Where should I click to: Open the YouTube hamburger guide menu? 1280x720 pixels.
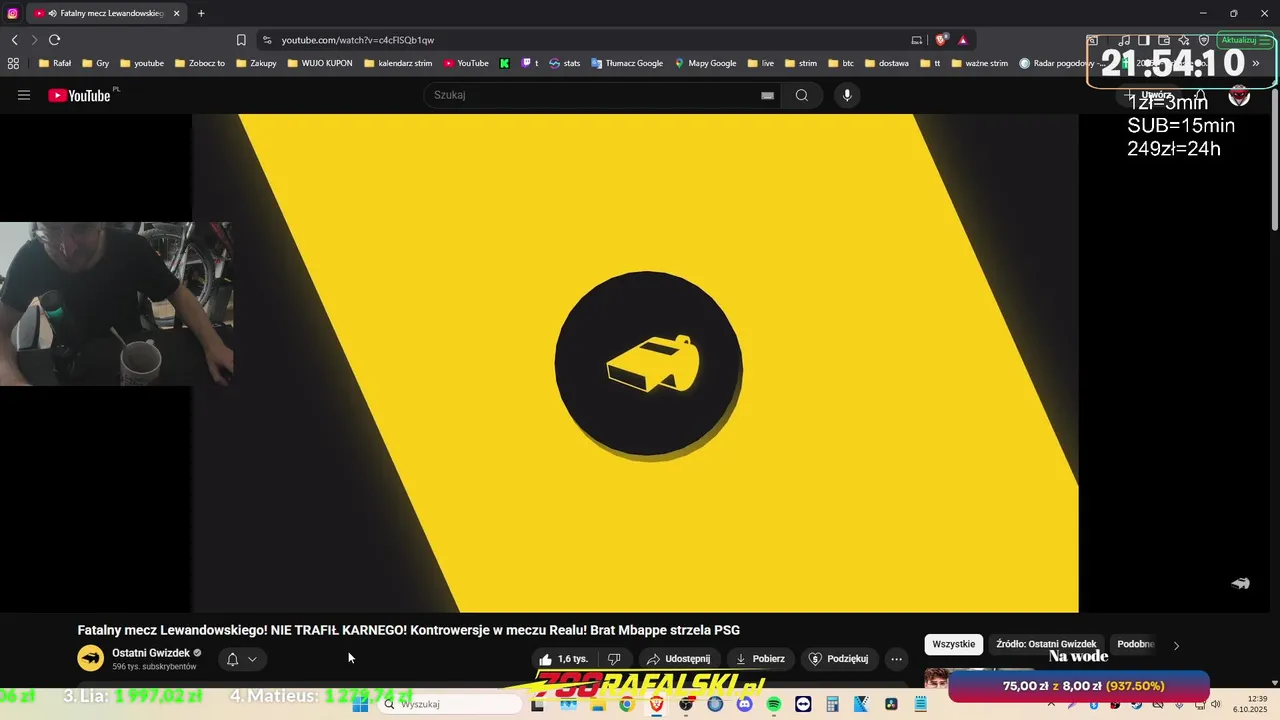(x=24, y=95)
